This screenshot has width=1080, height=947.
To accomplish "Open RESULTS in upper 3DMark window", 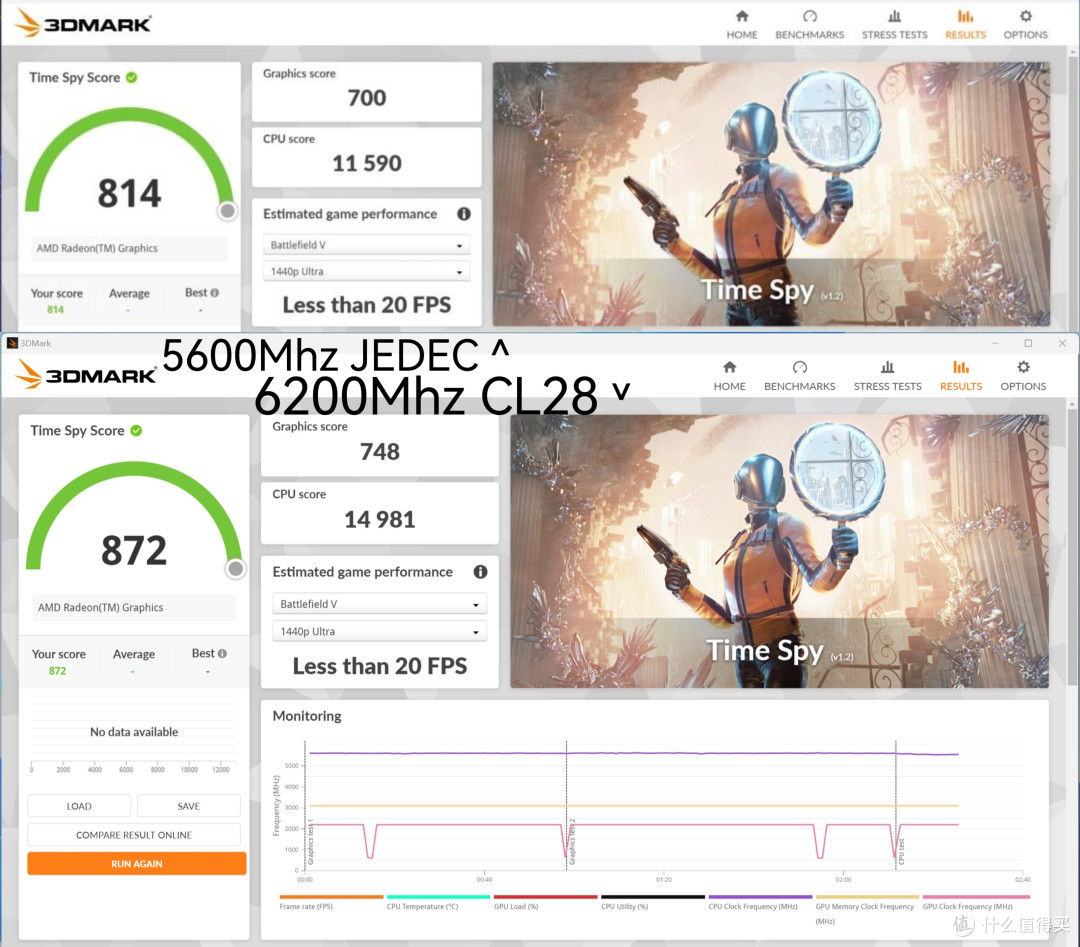I will coord(965,25).
